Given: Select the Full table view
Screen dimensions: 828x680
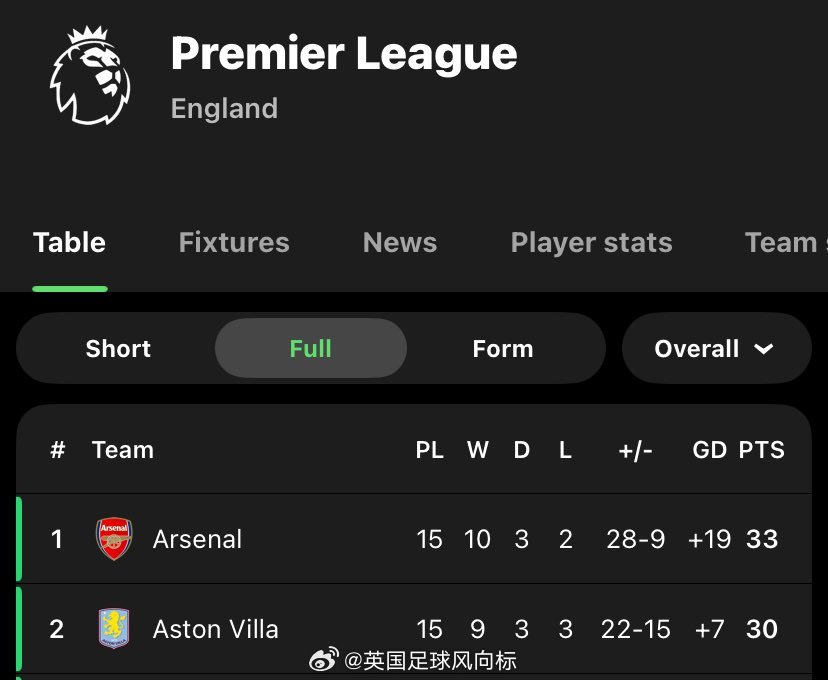Looking at the screenshot, I should pyautogui.click(x=311, y=349).
